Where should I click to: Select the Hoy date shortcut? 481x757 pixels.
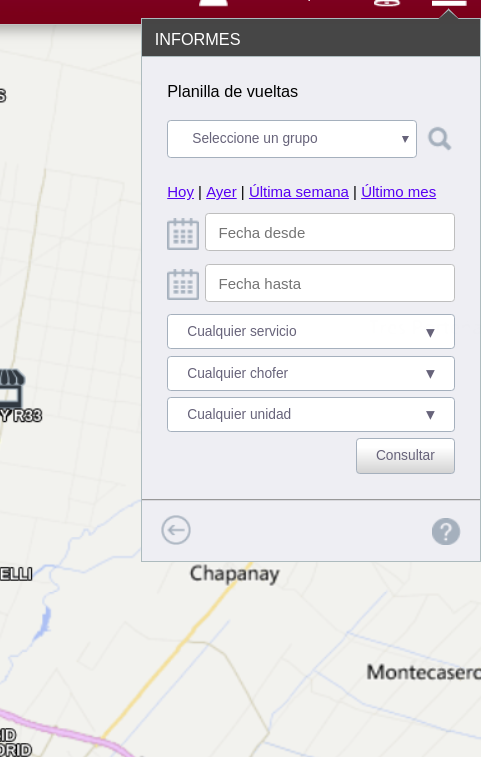[x=181, y=192]
